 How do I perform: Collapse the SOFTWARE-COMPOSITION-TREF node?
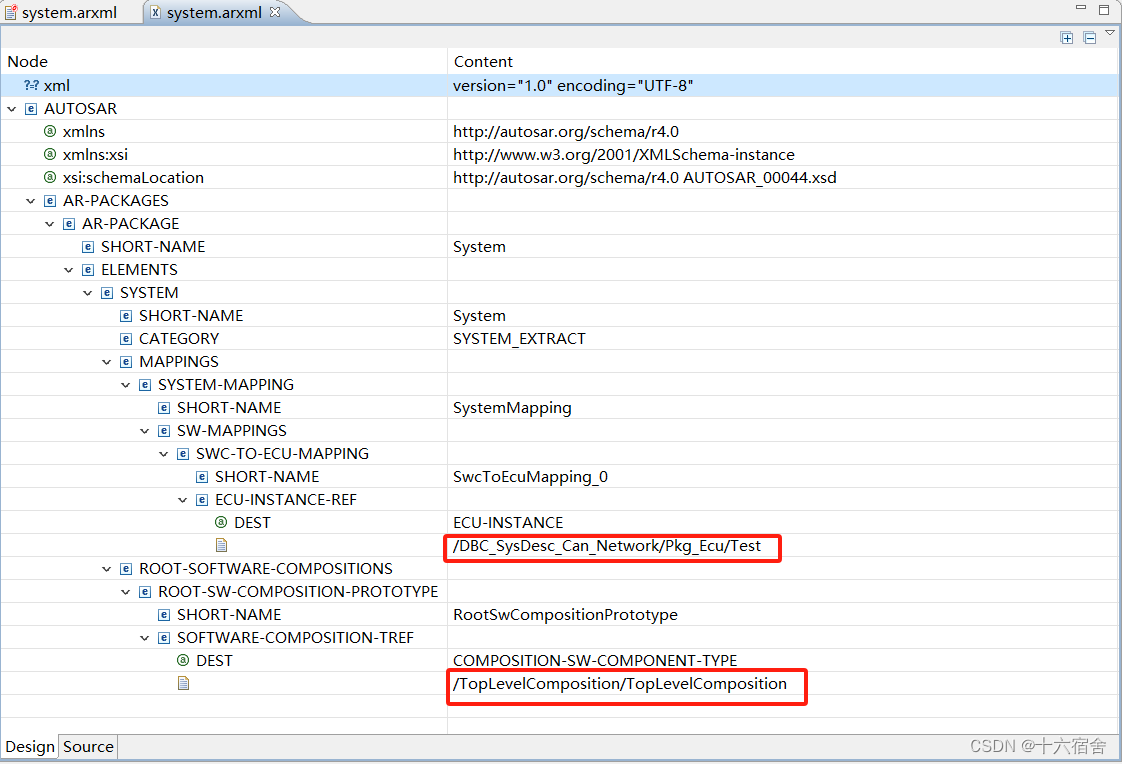[145, 638]
